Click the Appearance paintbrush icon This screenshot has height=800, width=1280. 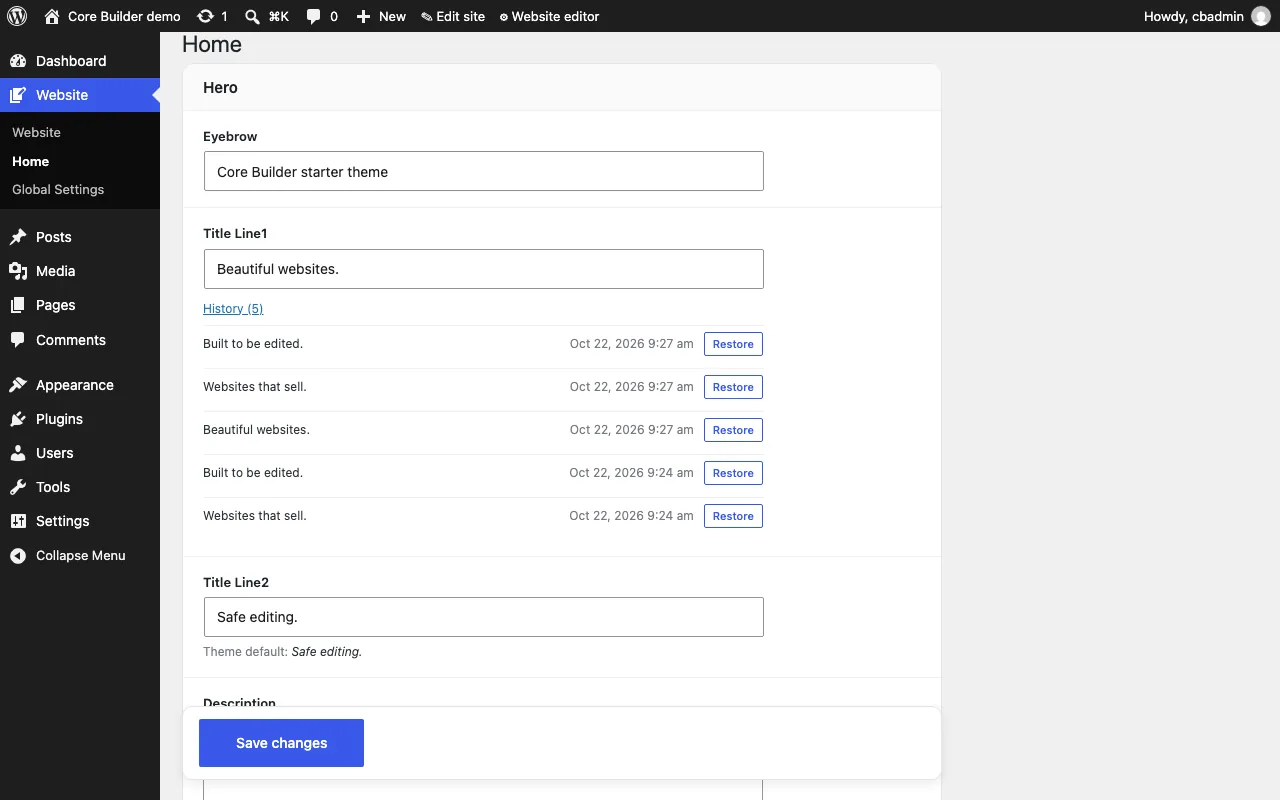[x=18, y=385]
